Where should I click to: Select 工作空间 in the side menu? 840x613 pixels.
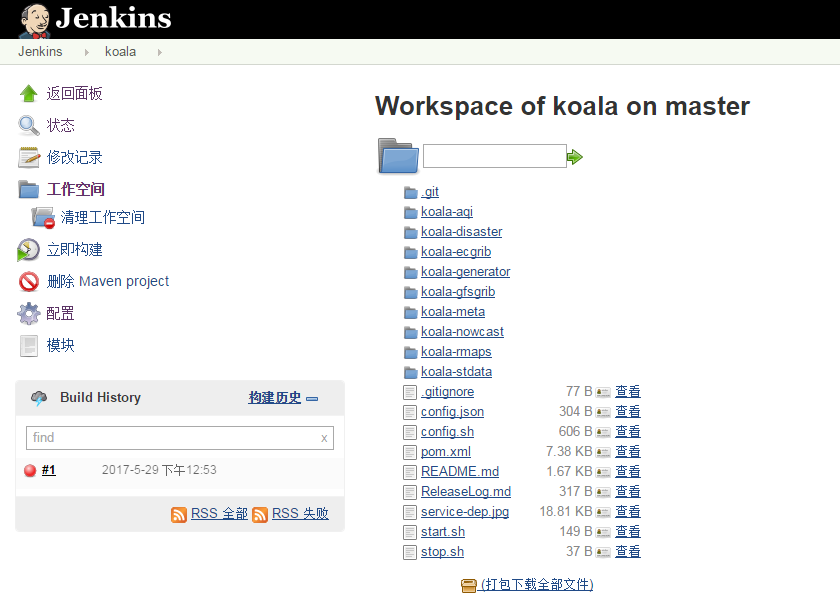tap(76, 189)
